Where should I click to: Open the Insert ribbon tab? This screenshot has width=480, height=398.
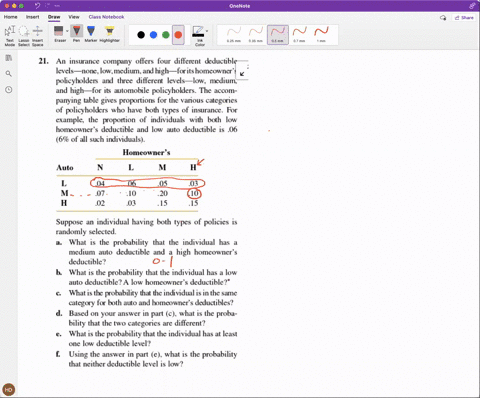32,17
